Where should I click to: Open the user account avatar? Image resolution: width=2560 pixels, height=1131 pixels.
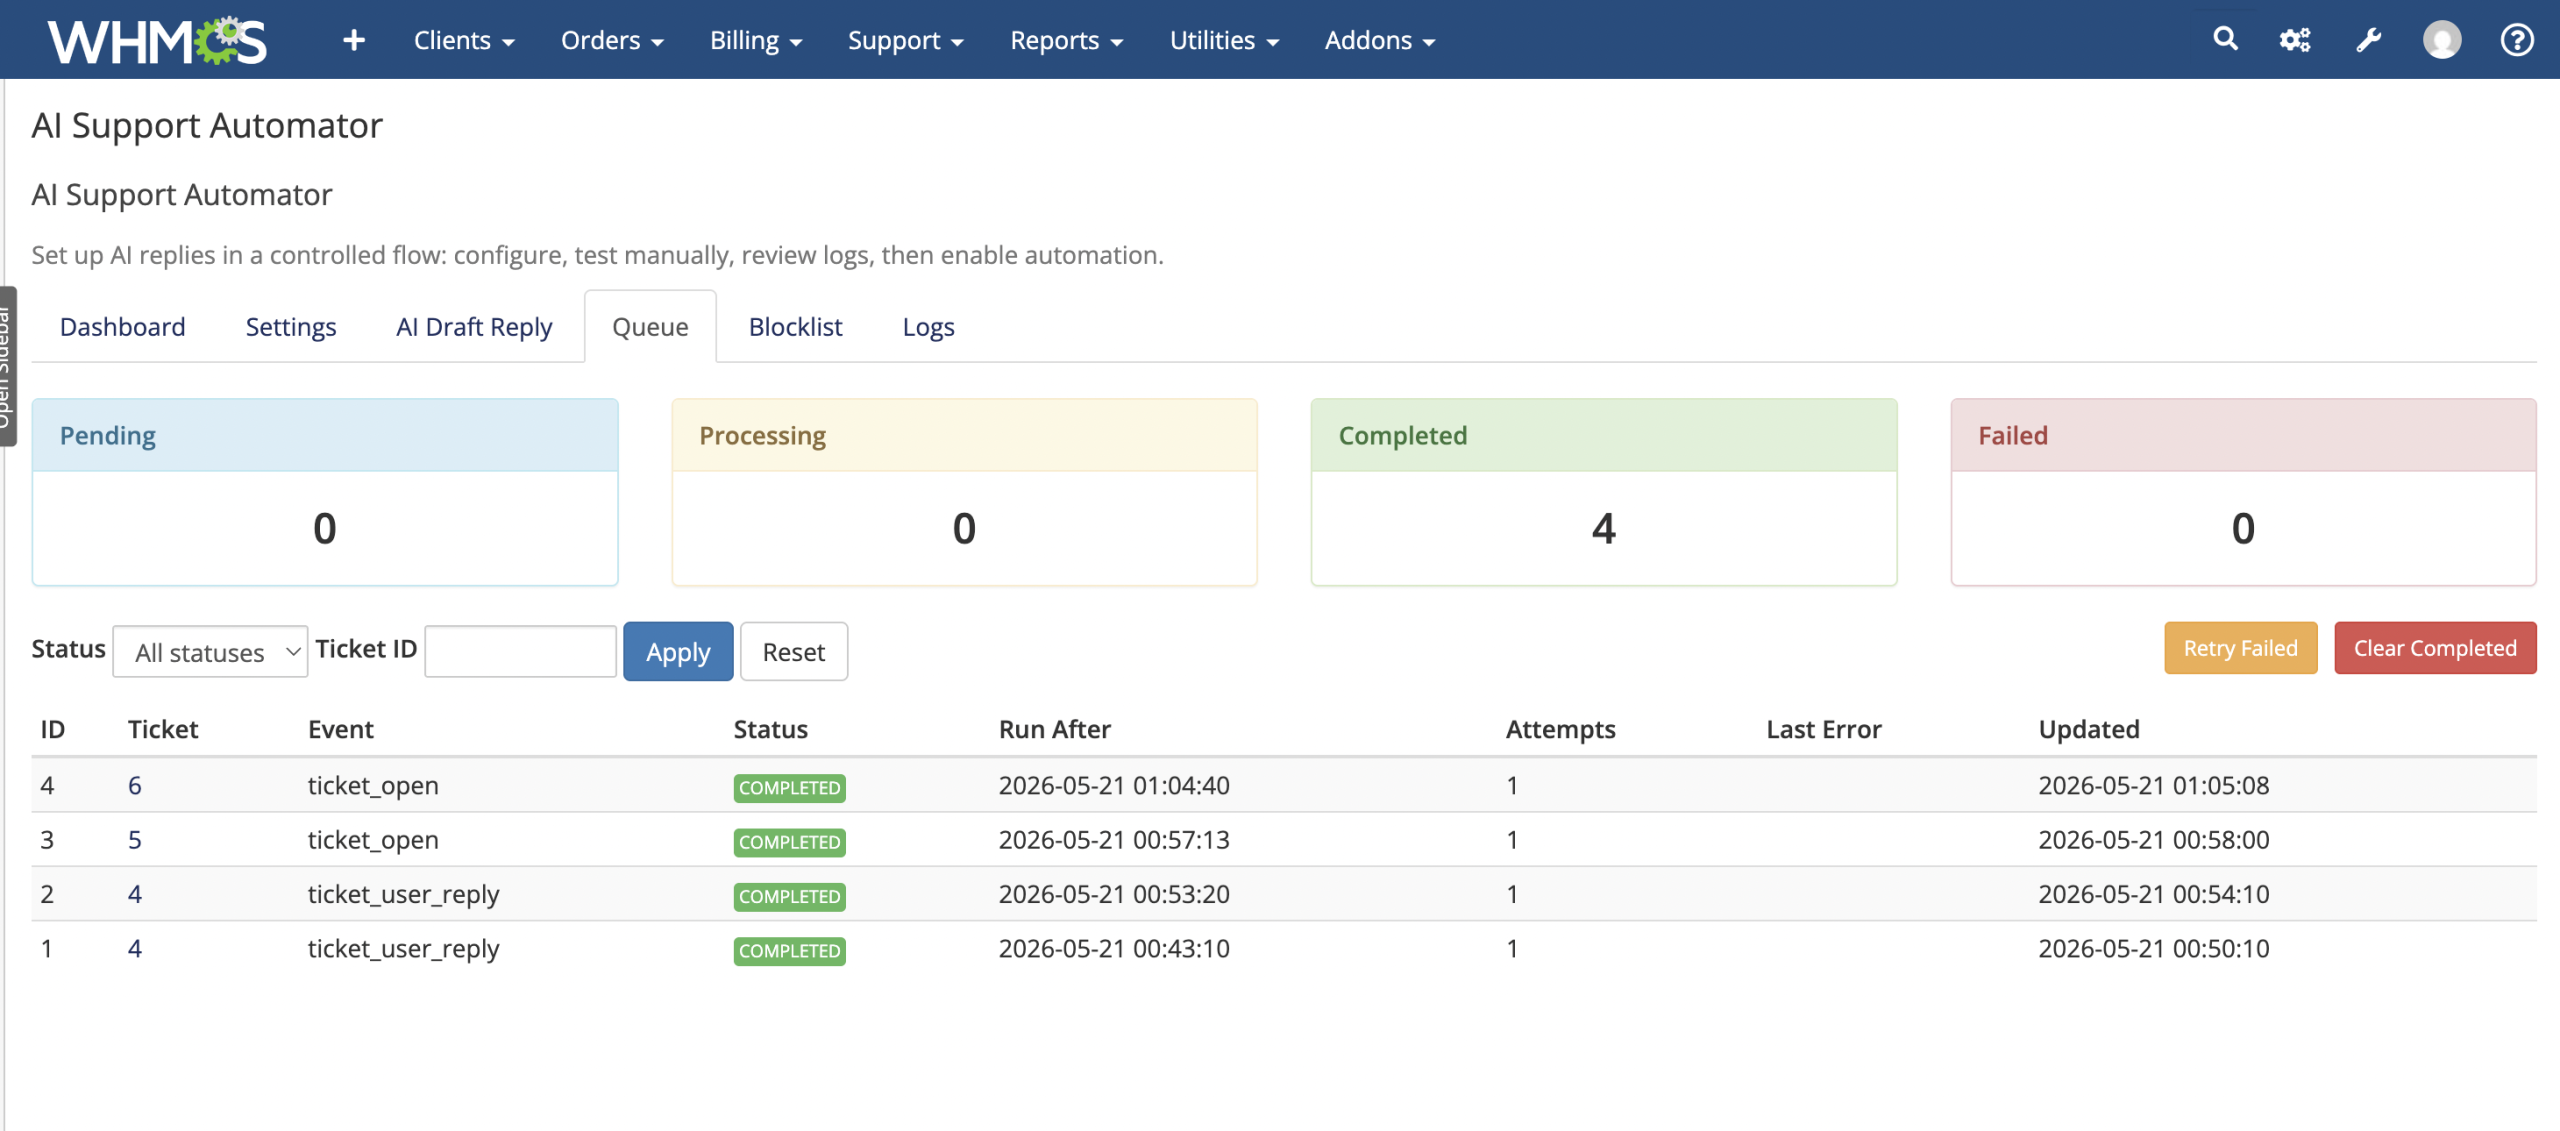pos(2442,40)
